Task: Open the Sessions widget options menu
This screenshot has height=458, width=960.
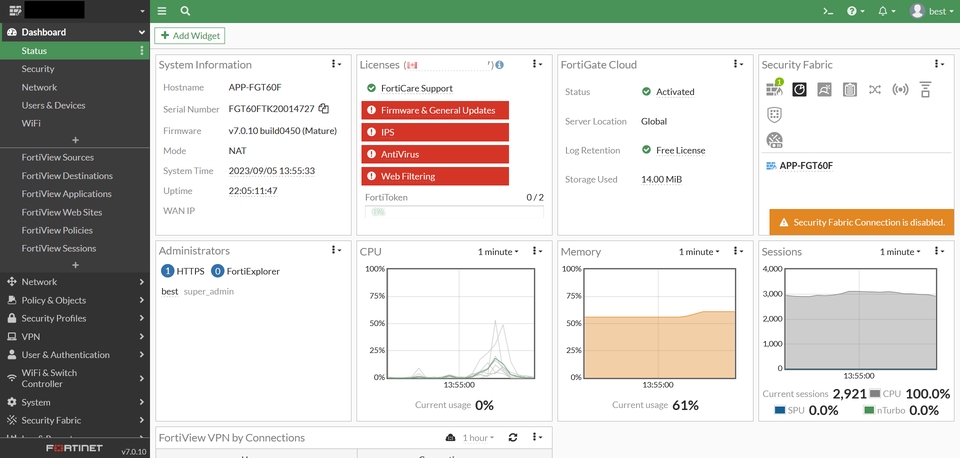Action: coord(939,251)
